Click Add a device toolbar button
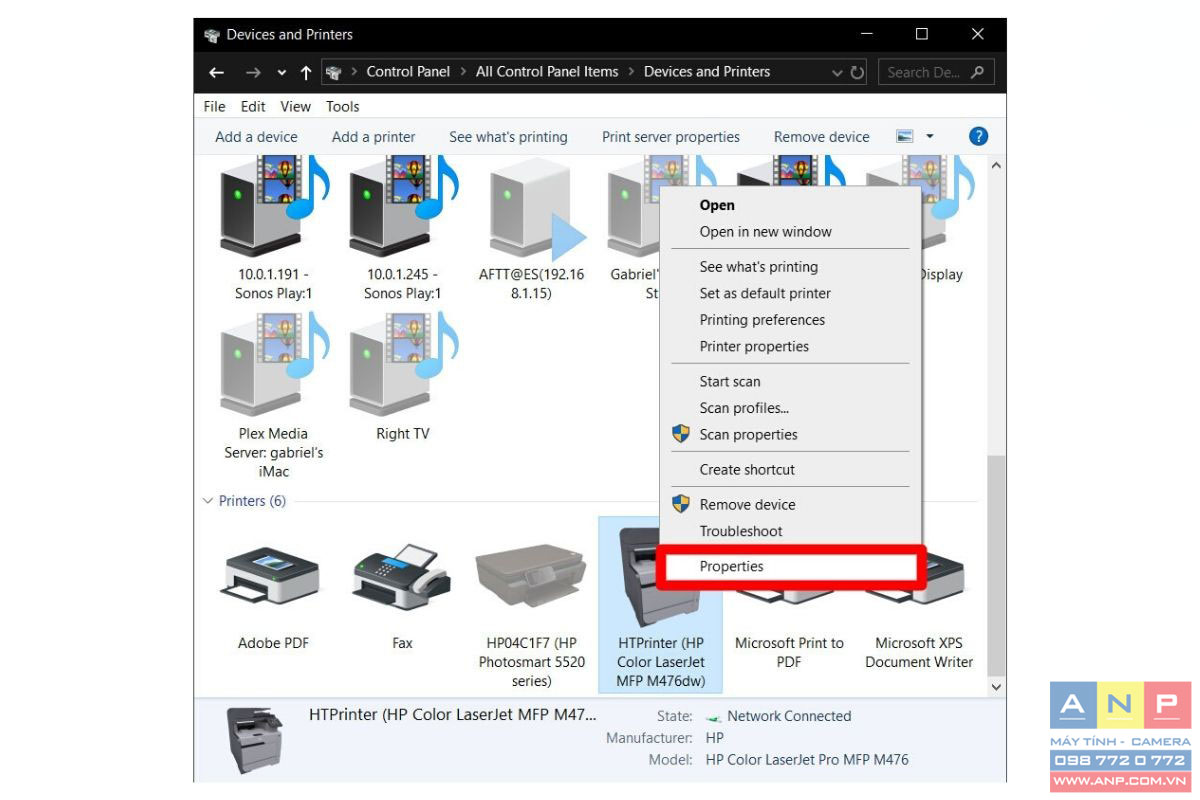The width and height of the screenshot is (1200, 800). coord(256,137)
